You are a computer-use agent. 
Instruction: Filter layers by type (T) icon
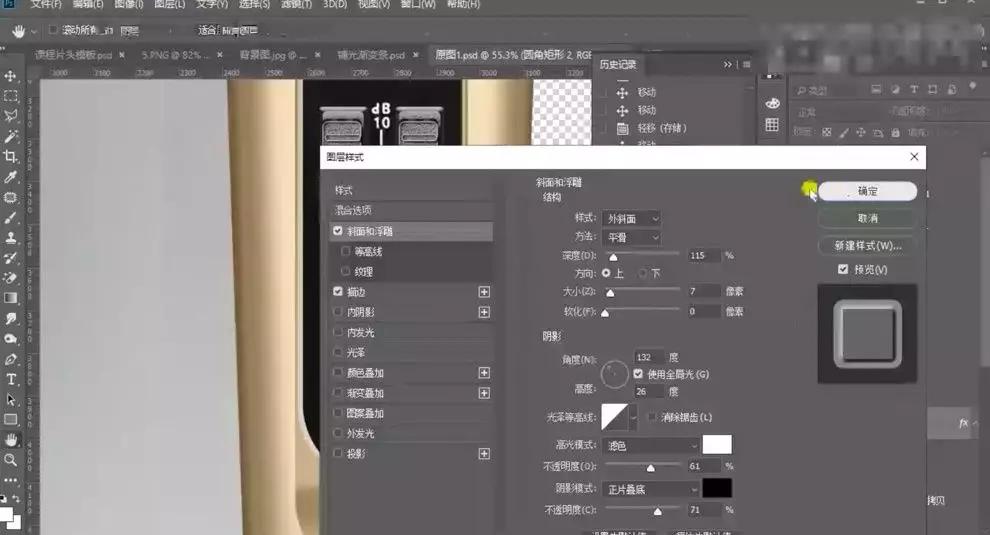point(914,90)
